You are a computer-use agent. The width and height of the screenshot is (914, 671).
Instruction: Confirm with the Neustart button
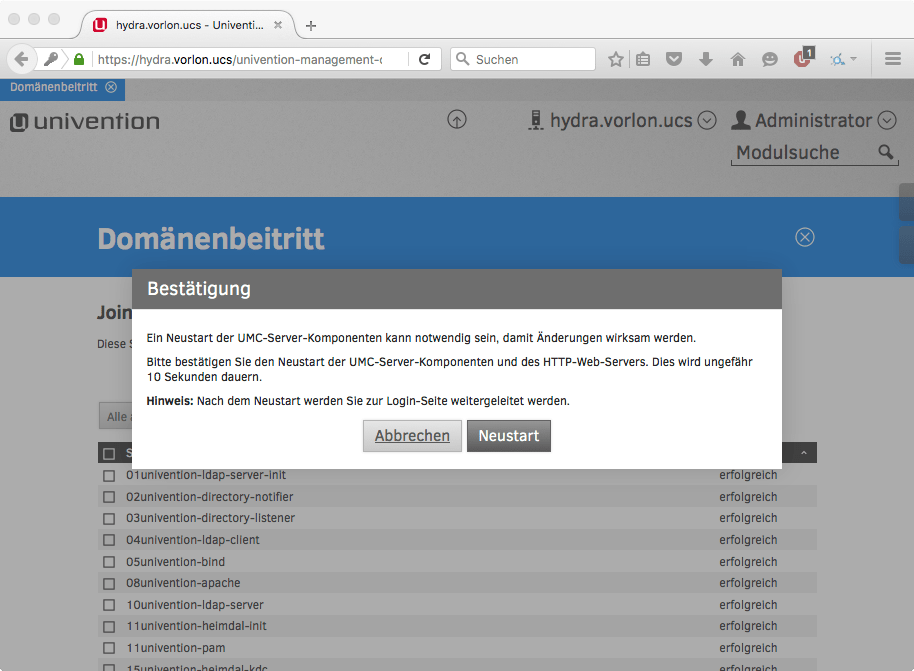click(x=508, y=436)
